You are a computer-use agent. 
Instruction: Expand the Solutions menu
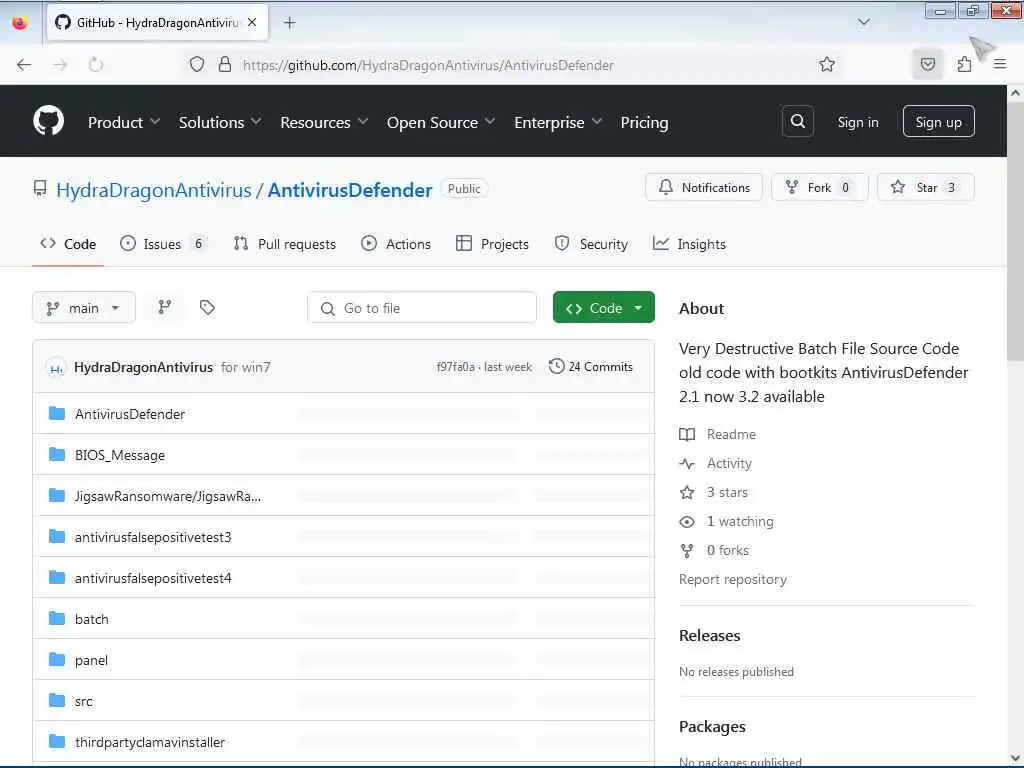219,122
